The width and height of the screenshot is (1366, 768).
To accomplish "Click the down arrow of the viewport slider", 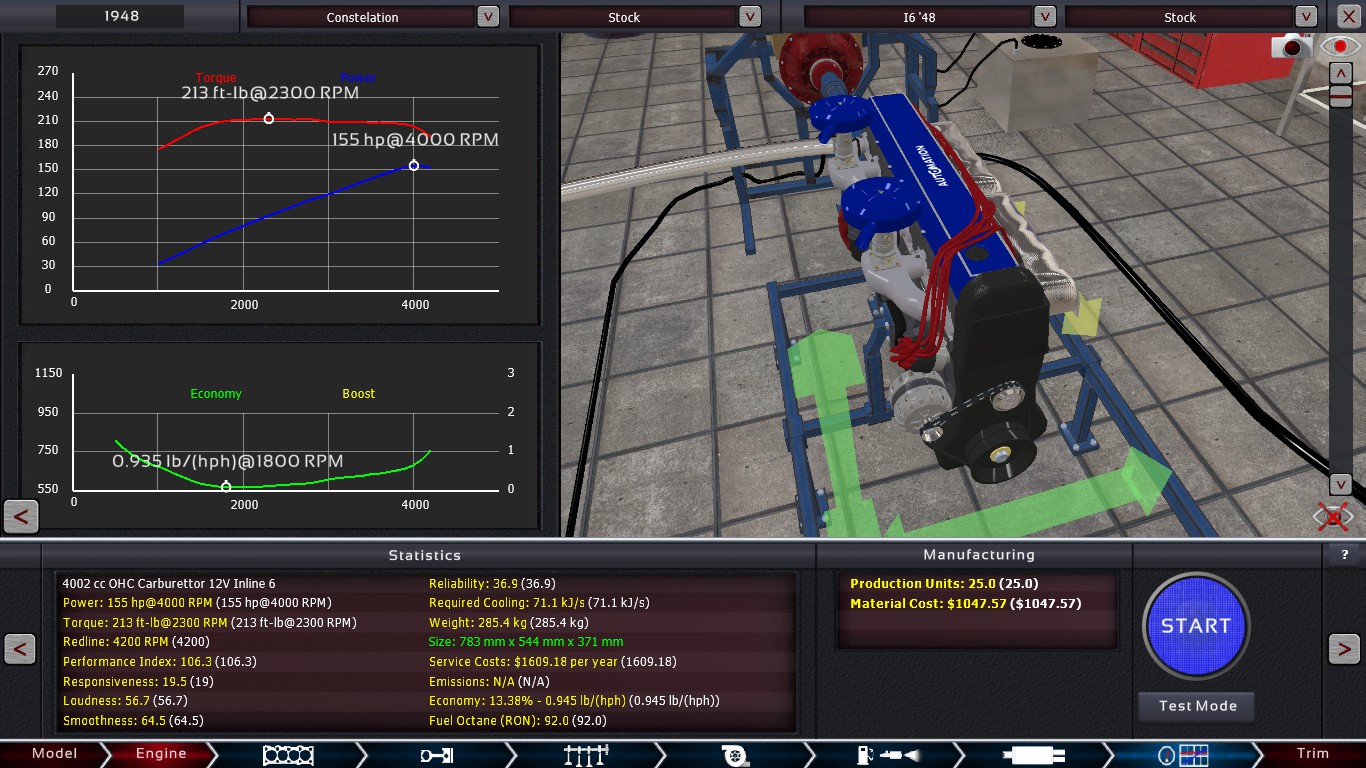I will click(x=1340, y=485).
